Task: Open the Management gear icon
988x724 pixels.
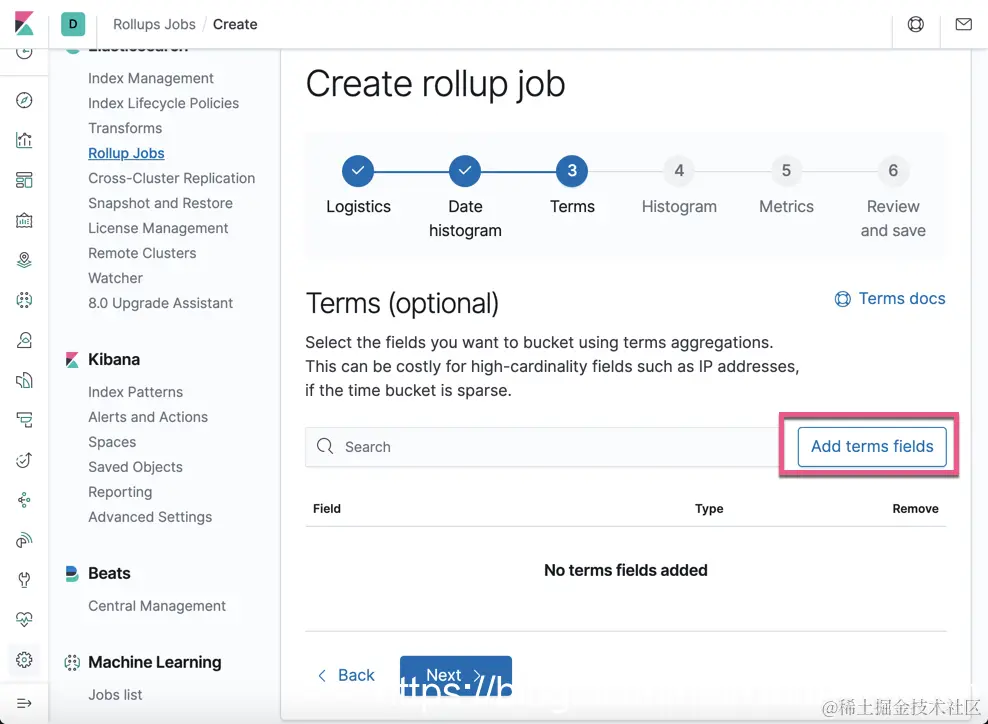Action: [24, 660]
